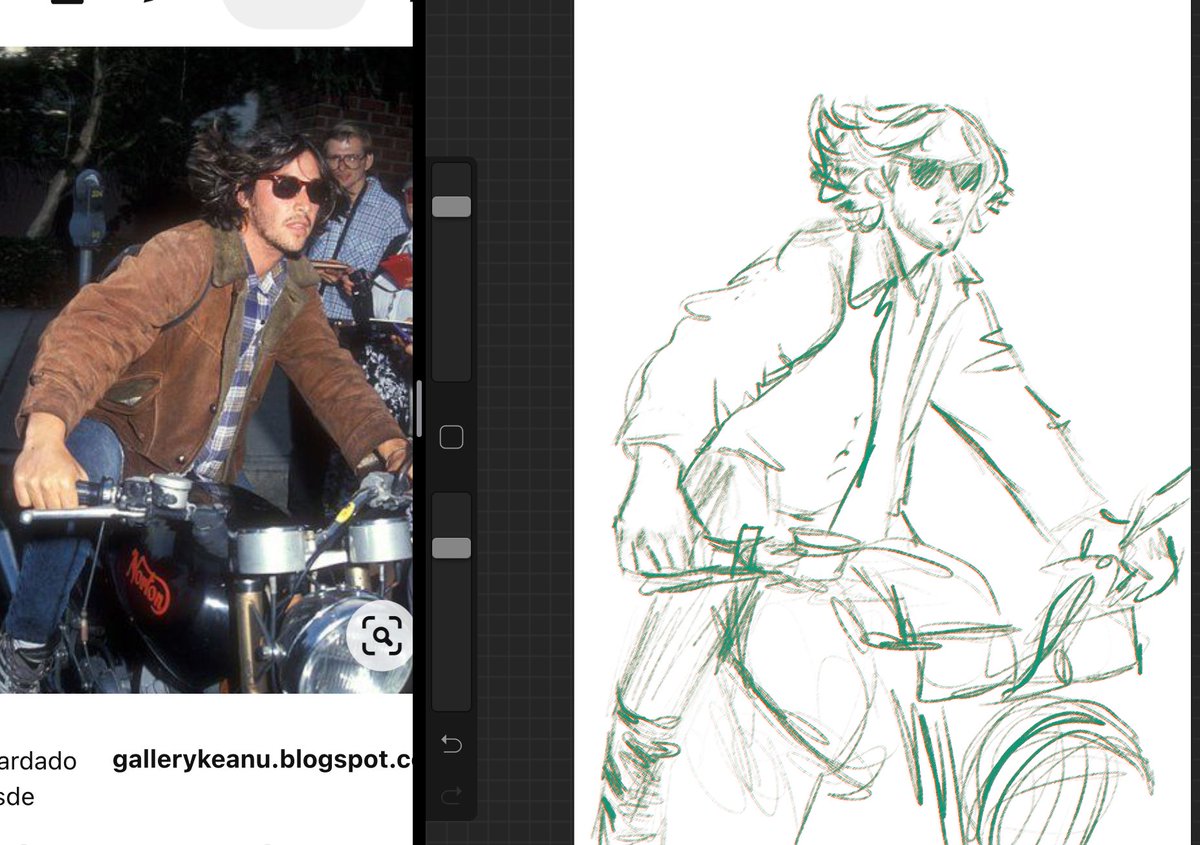Open the gallerykeanu.blogspot link
Viewport: 1200px width, 845px height.
click(262, 760)
